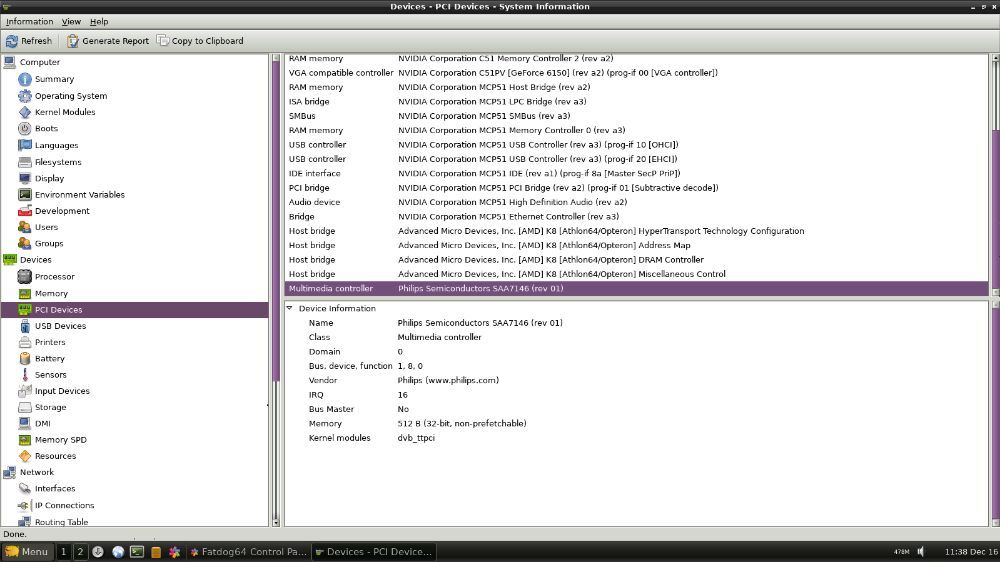Image resolution: width=1000 pixels, height=562 pixels.
Task: Select Processor icon in Devices
Action: coord(25,276)
